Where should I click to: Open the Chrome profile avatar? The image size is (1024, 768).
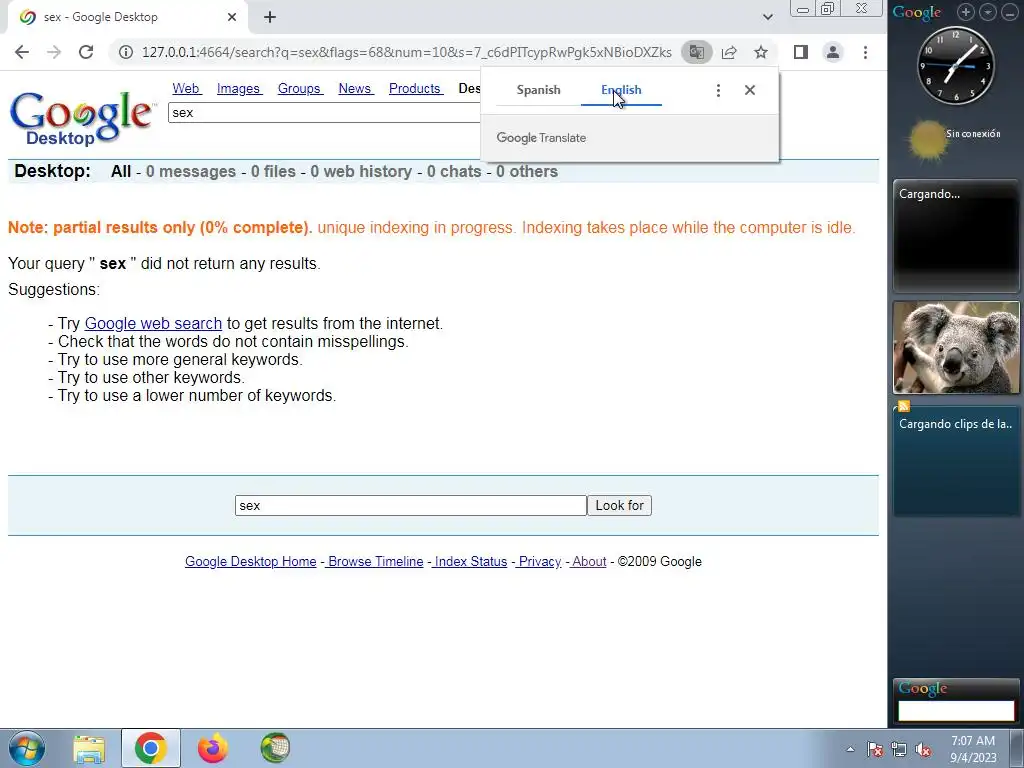(833, 52)
